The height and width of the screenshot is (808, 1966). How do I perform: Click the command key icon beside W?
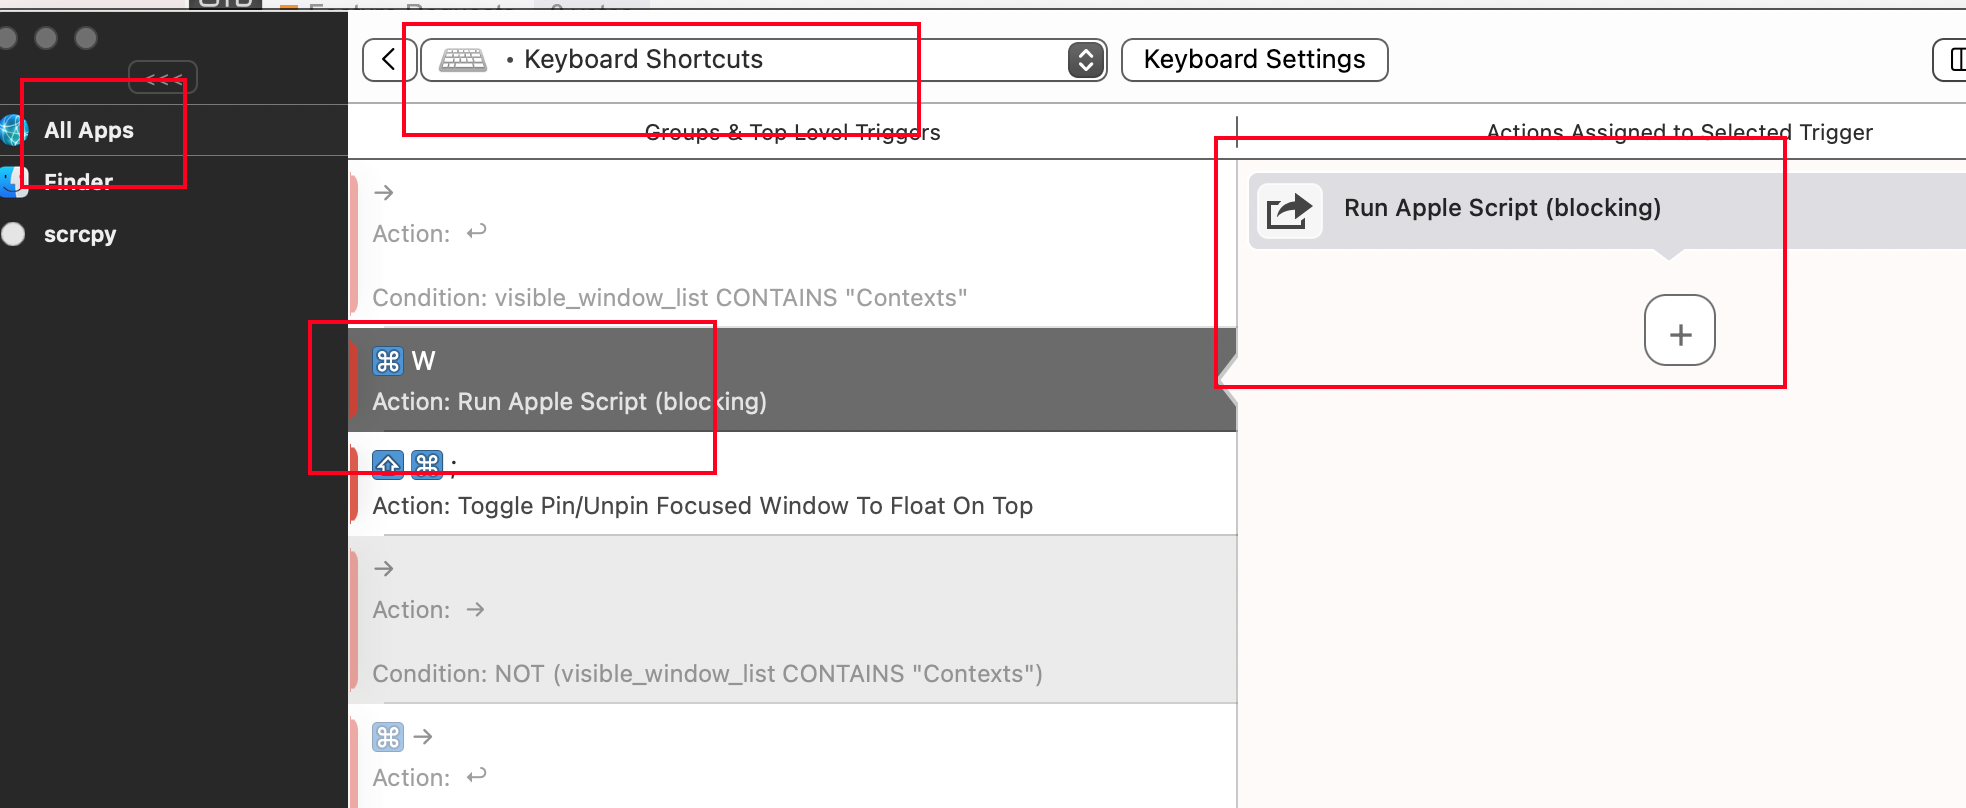pos(388,361)
